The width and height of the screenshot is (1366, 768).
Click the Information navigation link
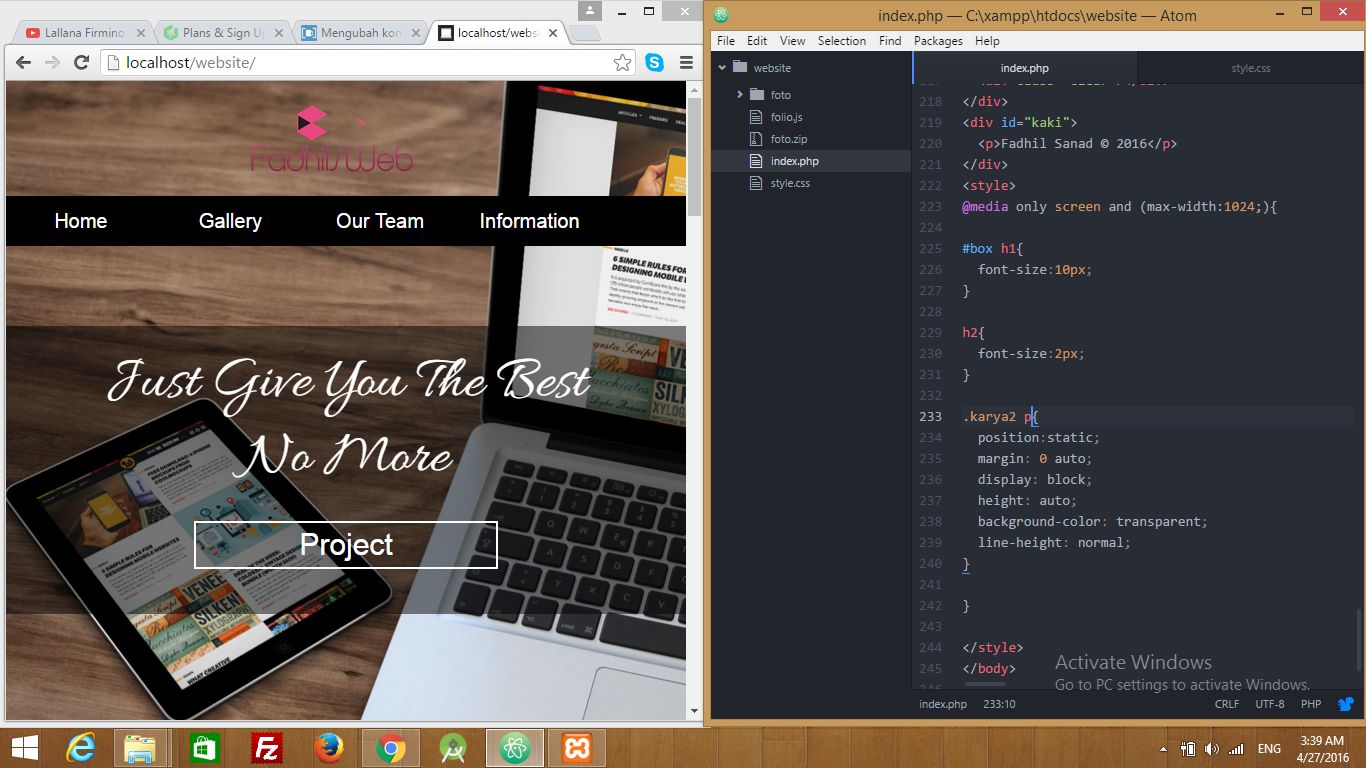point(529,221)
